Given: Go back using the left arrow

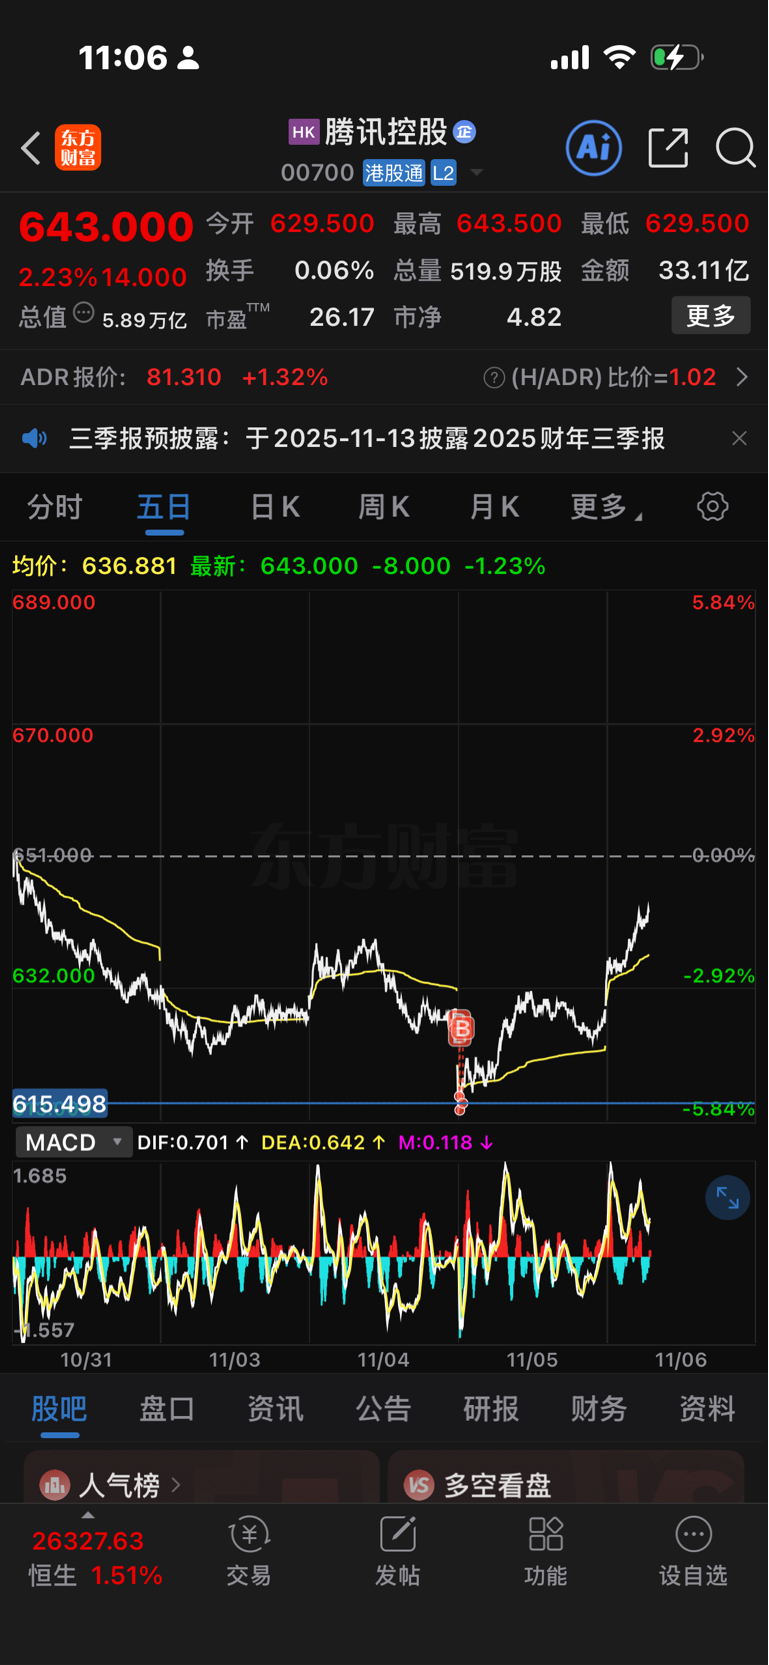Looking at the screenshot, I should (31, 149).
